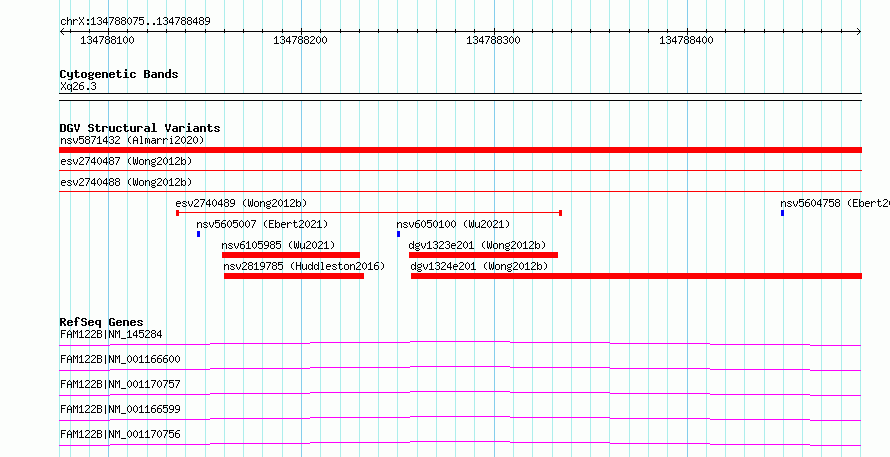
Task: Open the esv2740487 (Wong2012b) variant label
Action: point(126,161)
